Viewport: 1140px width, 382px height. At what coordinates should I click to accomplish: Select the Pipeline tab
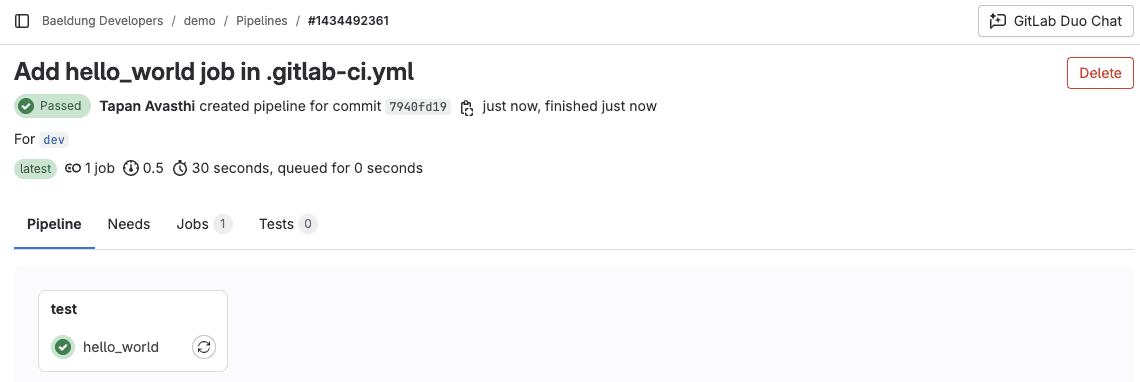coord(55,224)
